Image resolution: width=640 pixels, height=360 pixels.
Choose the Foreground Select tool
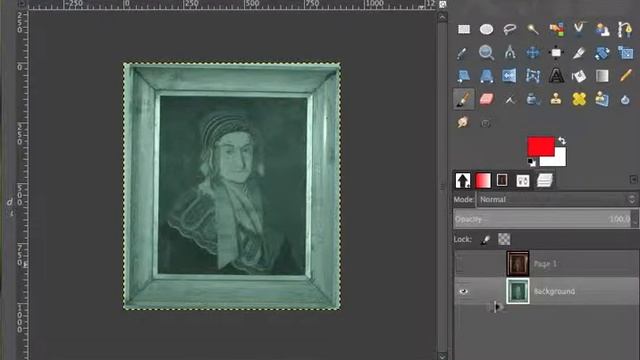(x=602, y=29)
